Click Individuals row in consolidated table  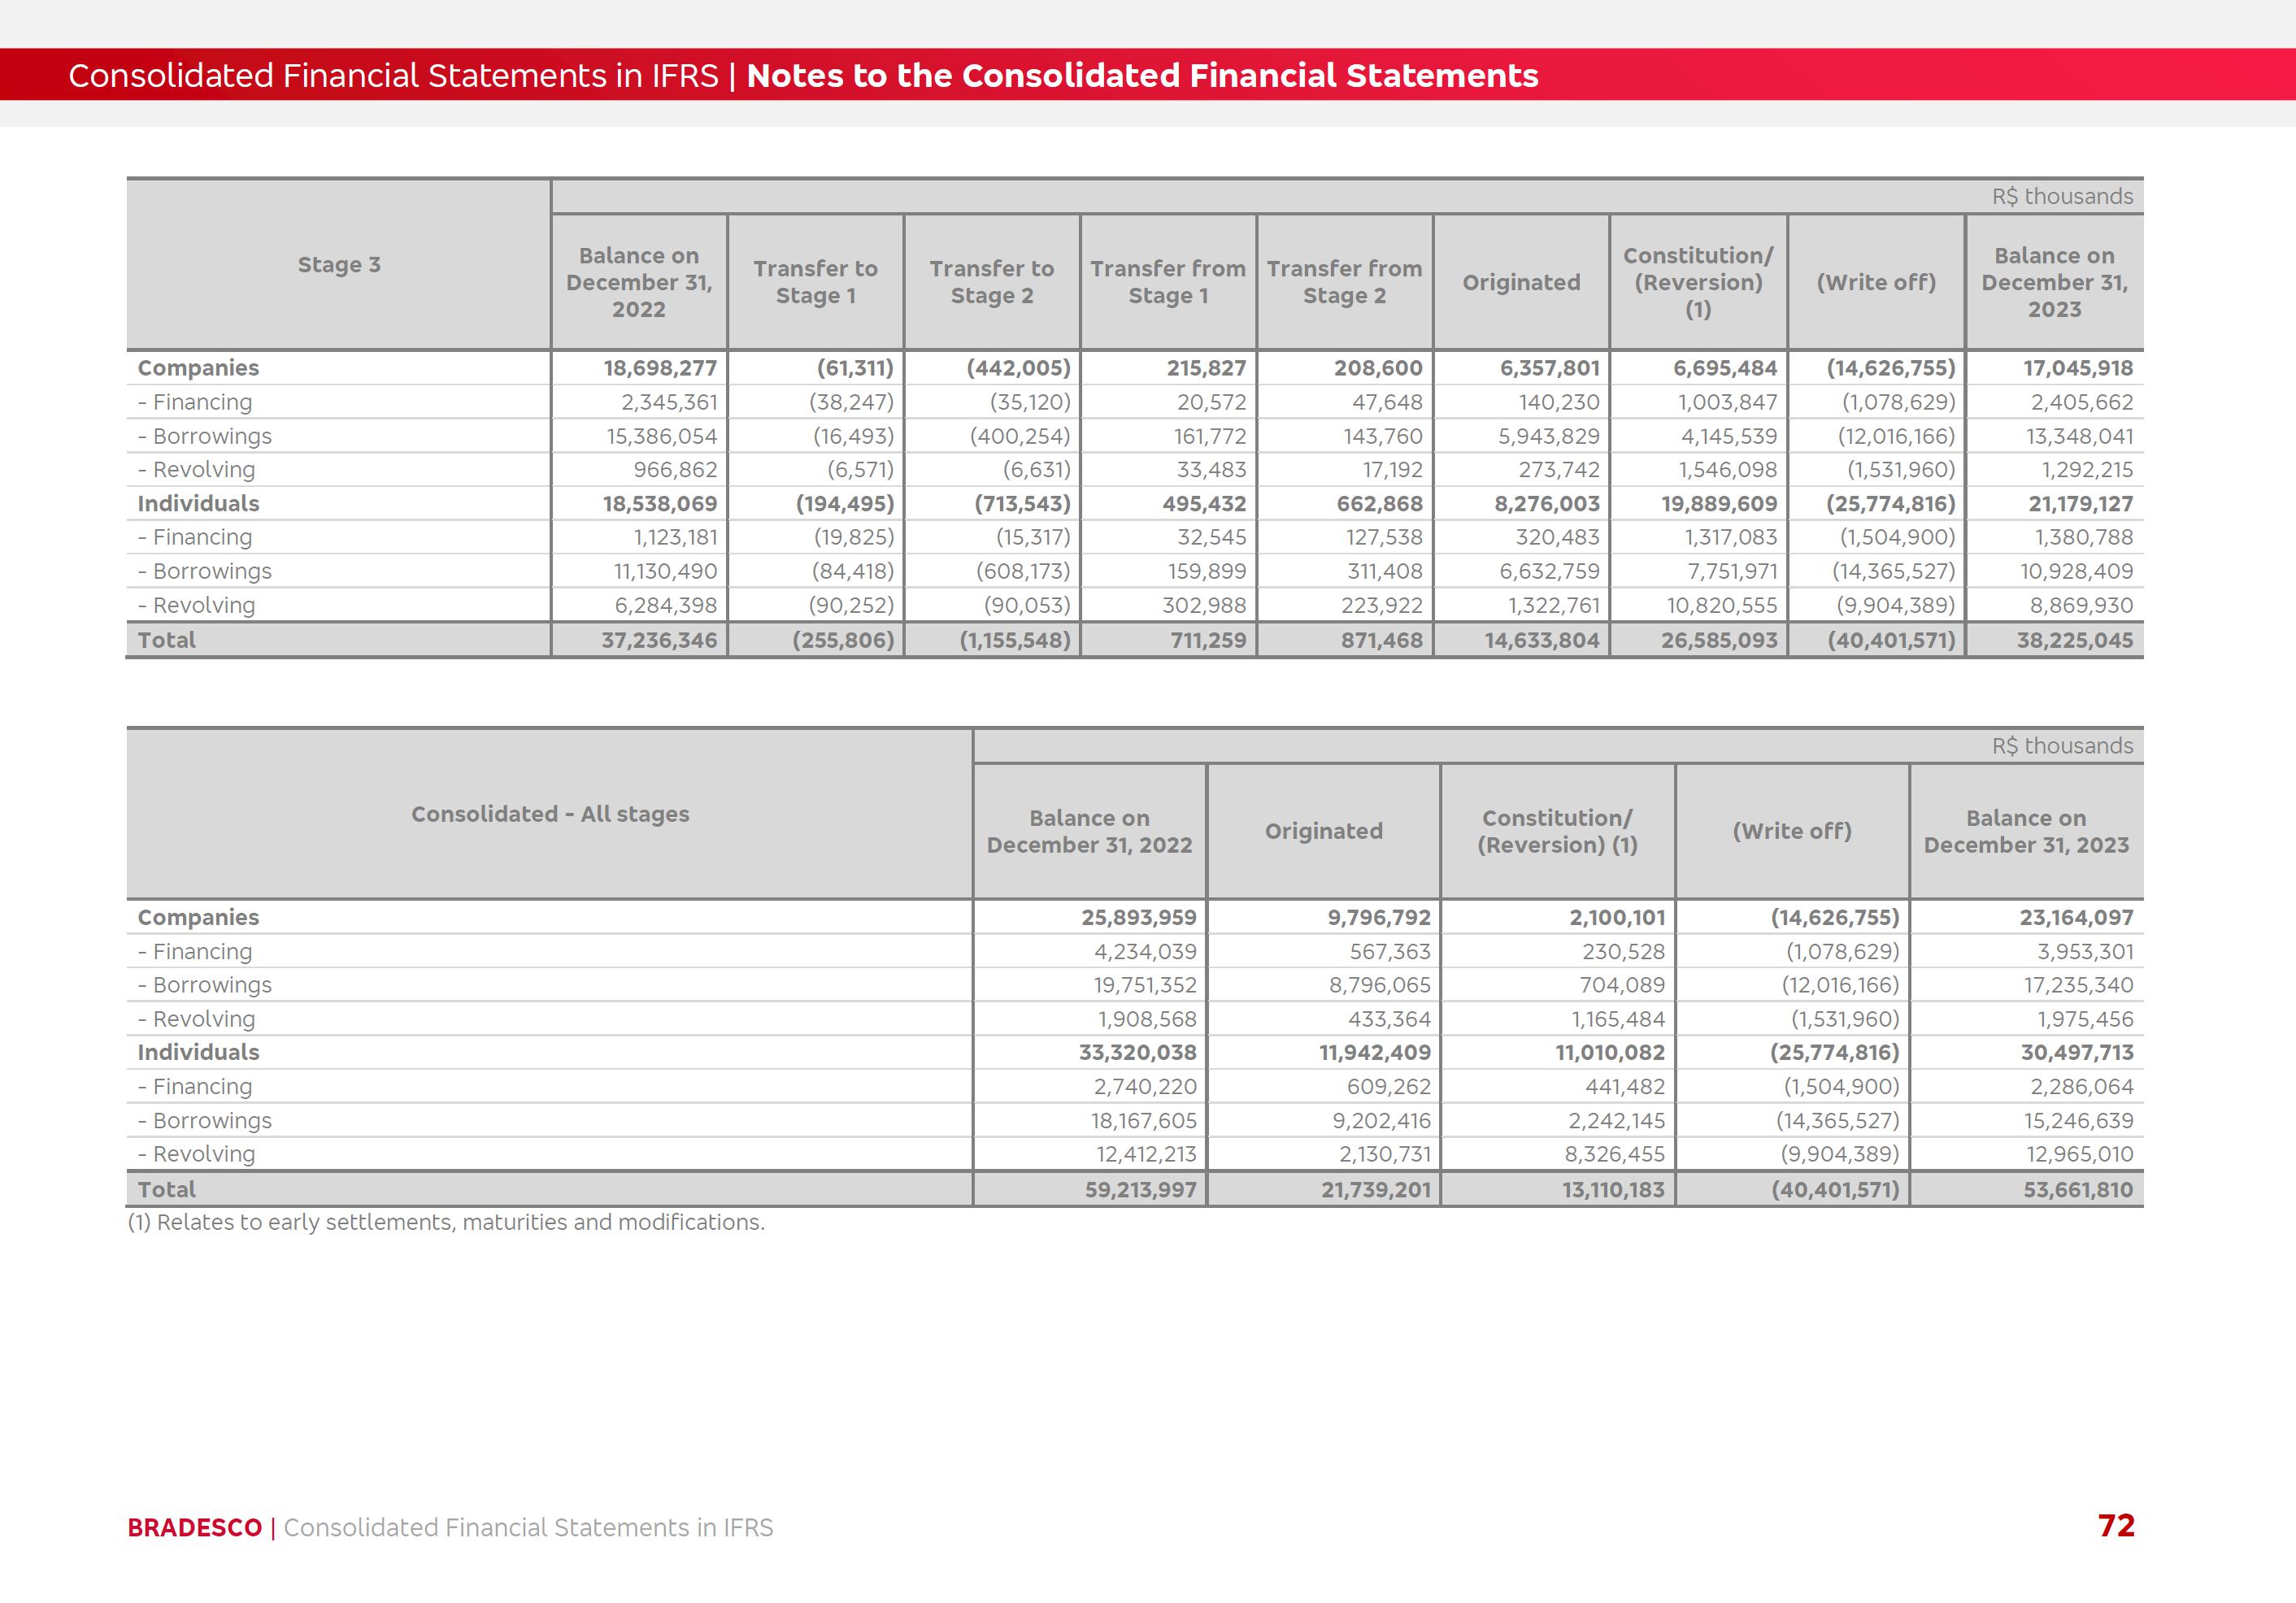(198, 1052)
